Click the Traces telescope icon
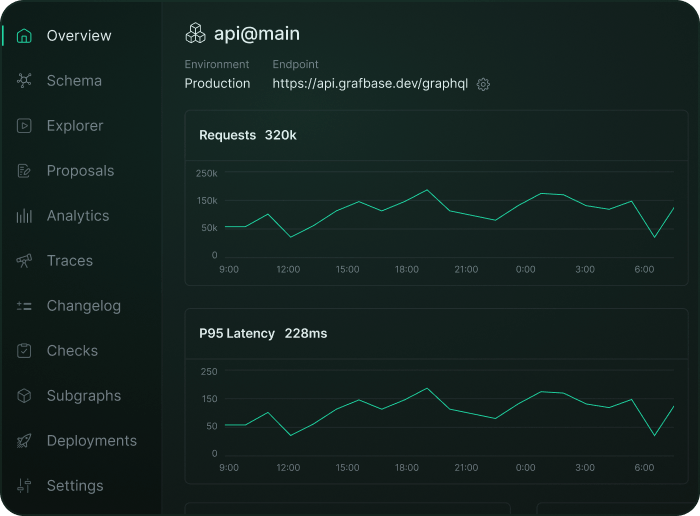 click(24, 261)
